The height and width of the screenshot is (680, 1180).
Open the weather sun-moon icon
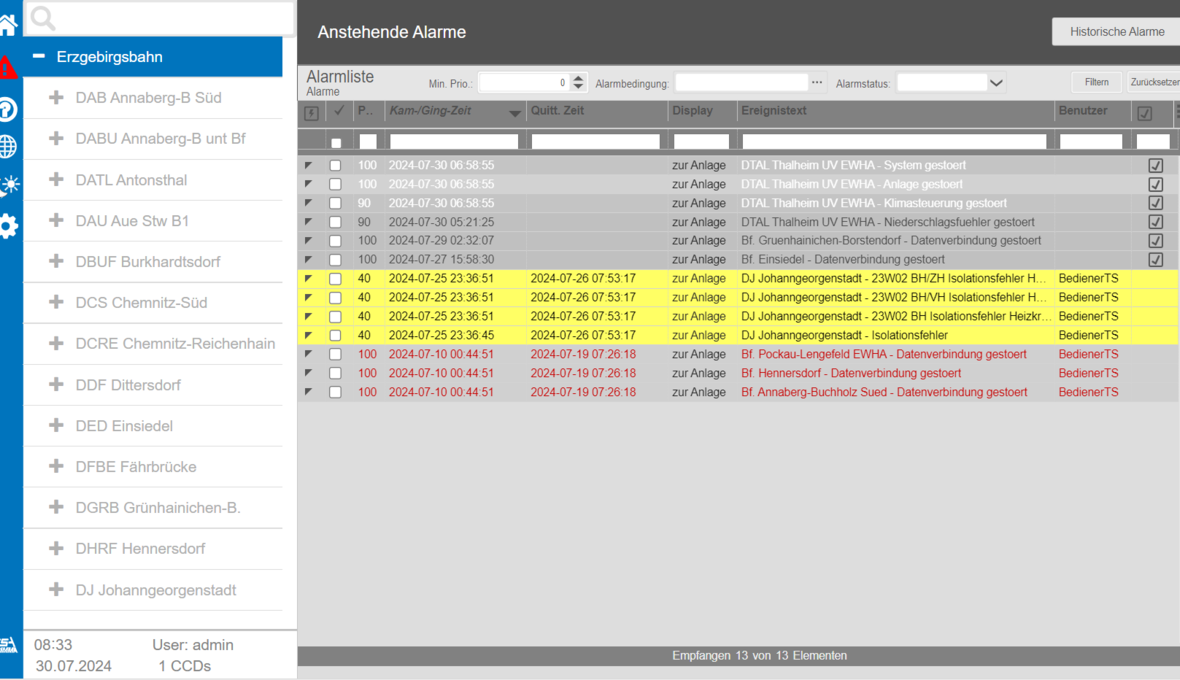pyautogui.click(x=8, y=185)
